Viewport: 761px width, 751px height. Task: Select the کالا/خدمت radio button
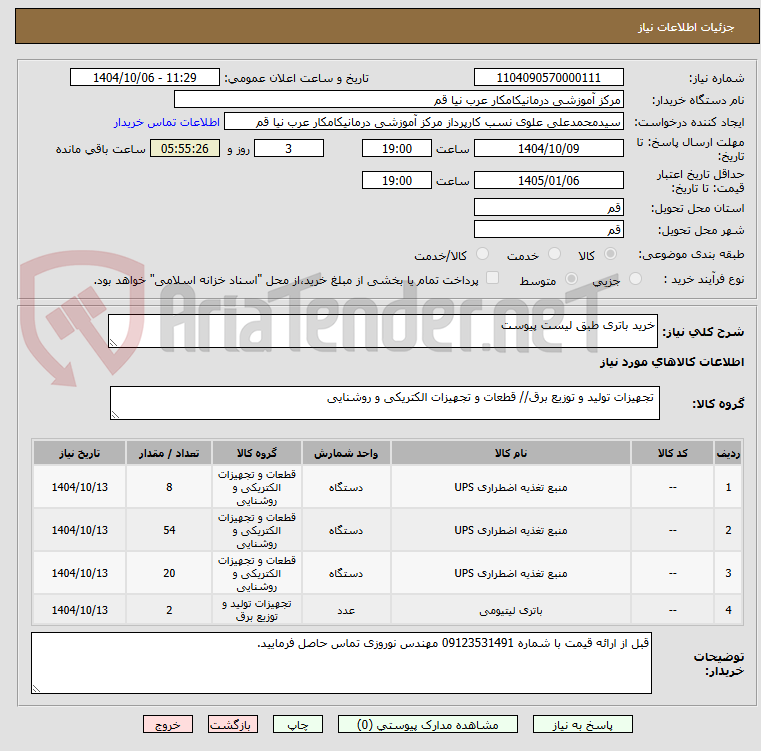click(482, 254)
